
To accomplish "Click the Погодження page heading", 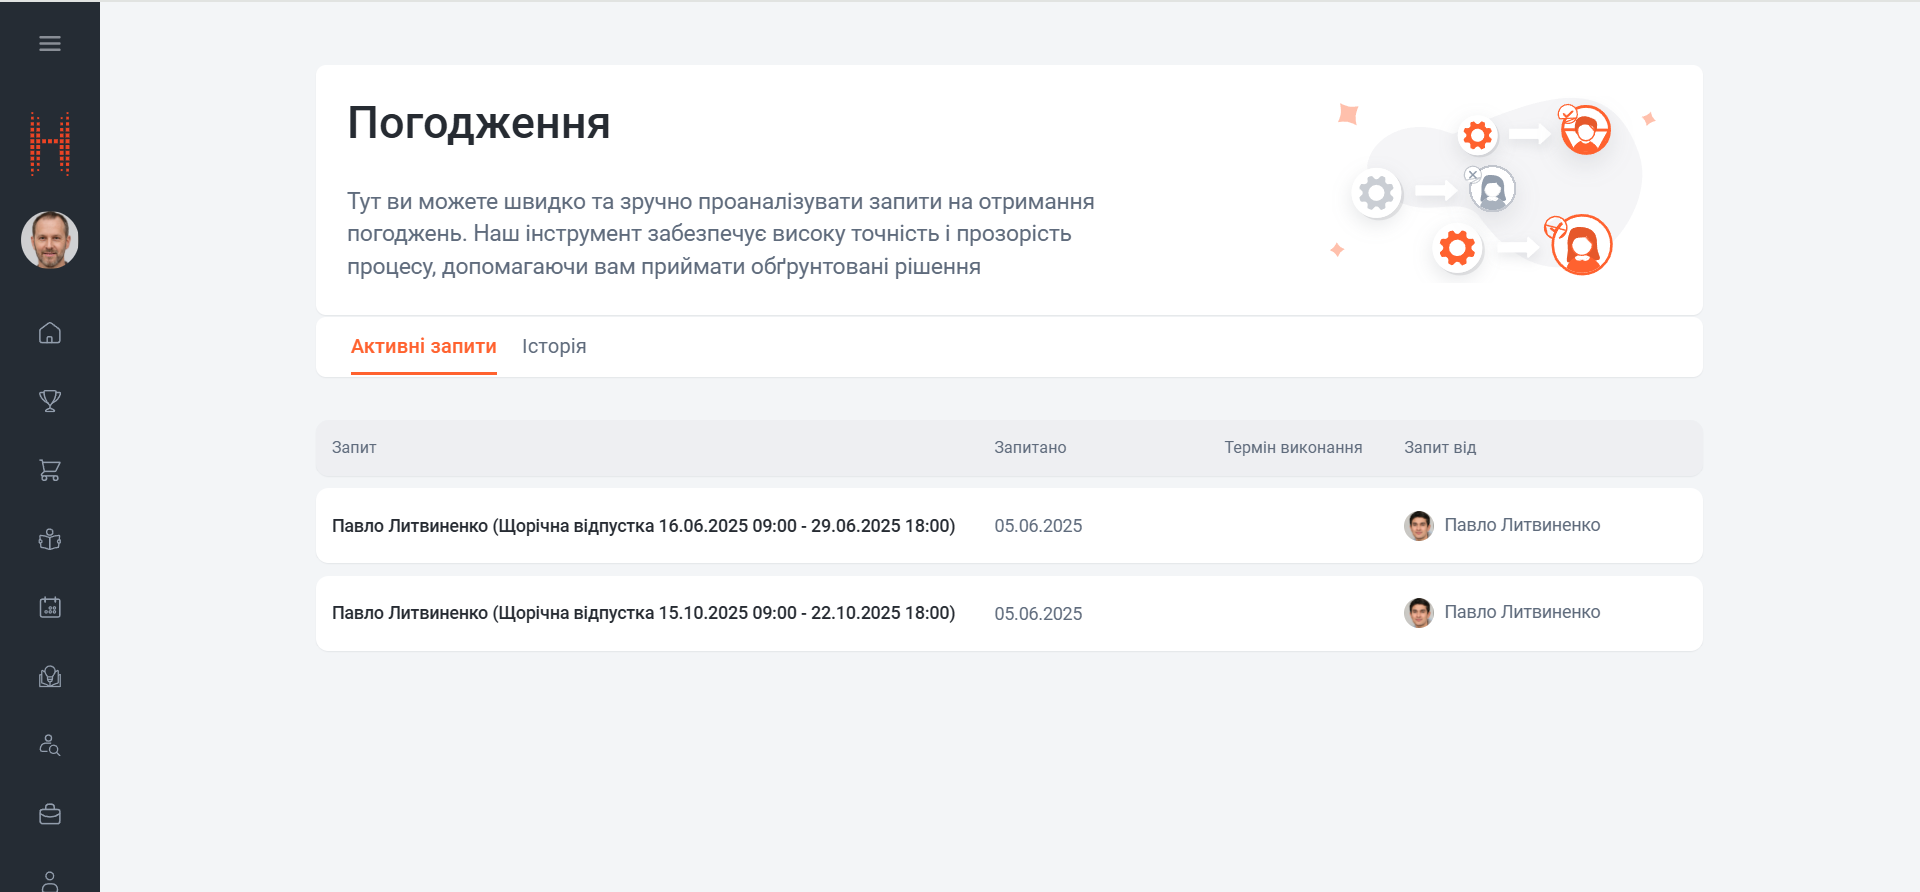I will pyautogui.click(x=478, y=124).
